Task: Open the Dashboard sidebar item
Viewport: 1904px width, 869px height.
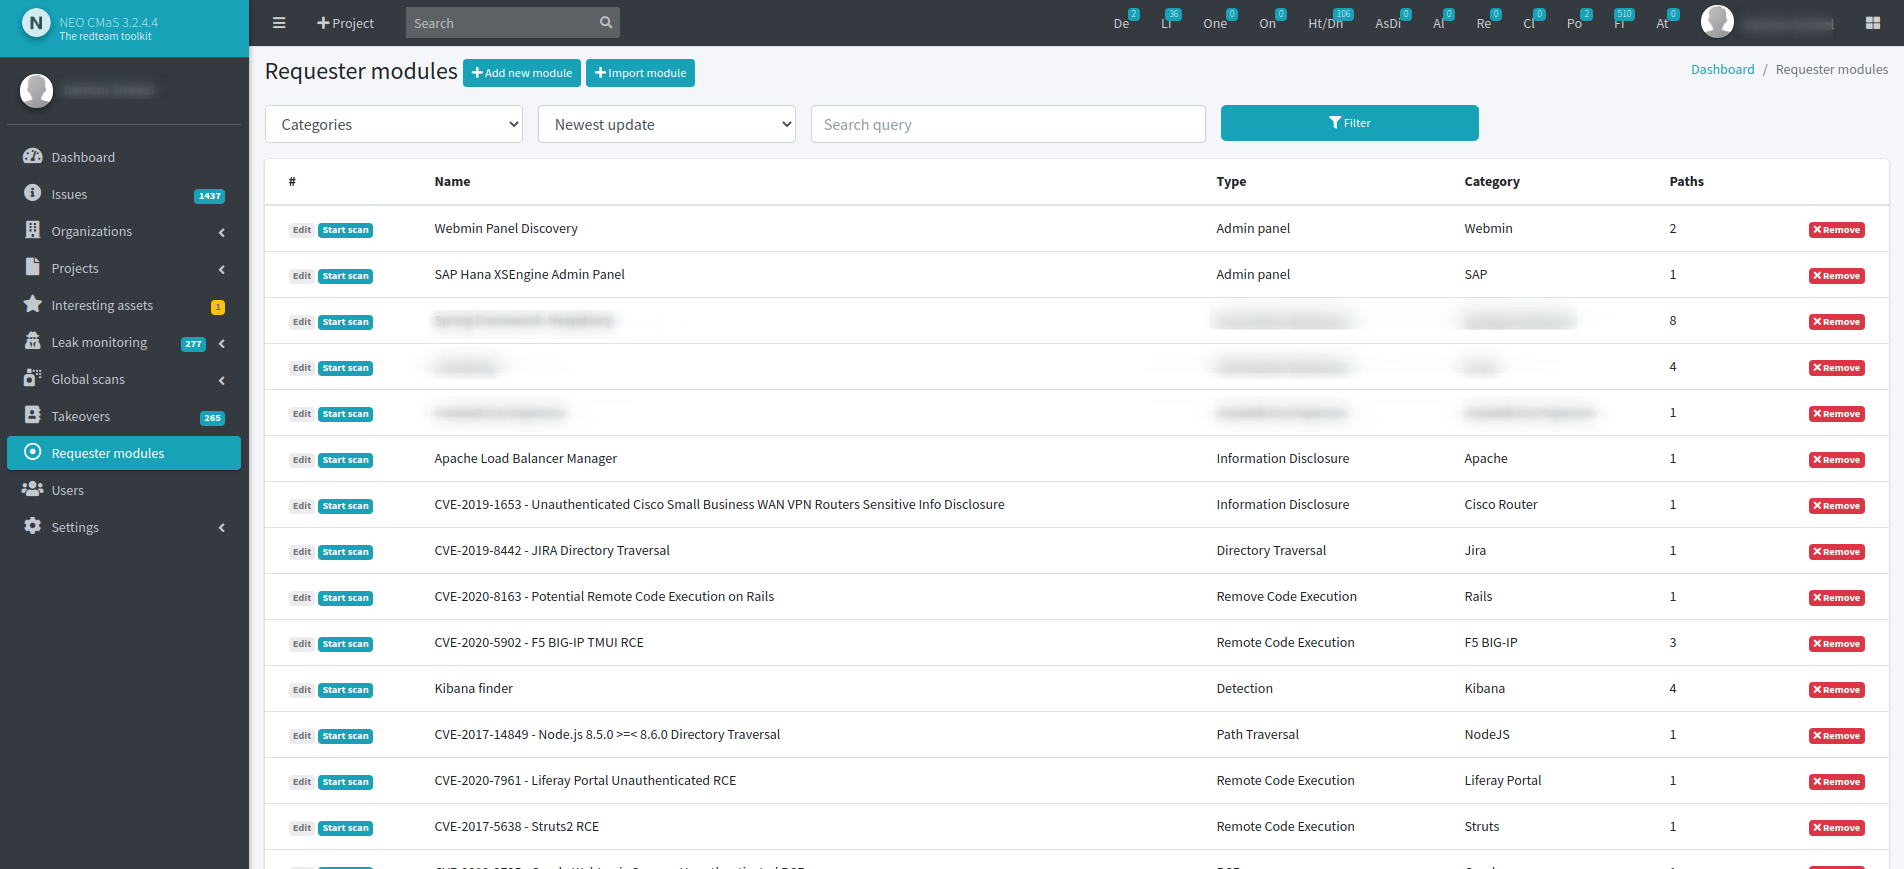Action: [x=124, y=157]
